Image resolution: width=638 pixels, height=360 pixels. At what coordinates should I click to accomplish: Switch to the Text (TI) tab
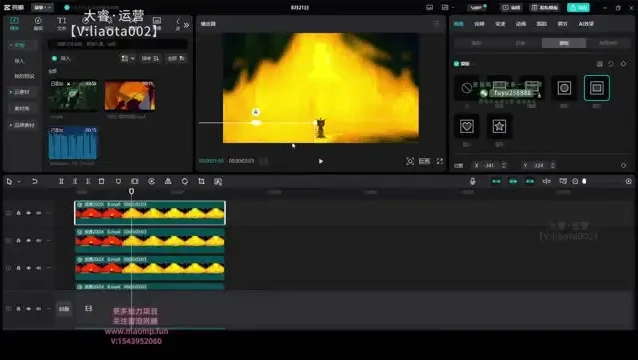coord(61,24)
